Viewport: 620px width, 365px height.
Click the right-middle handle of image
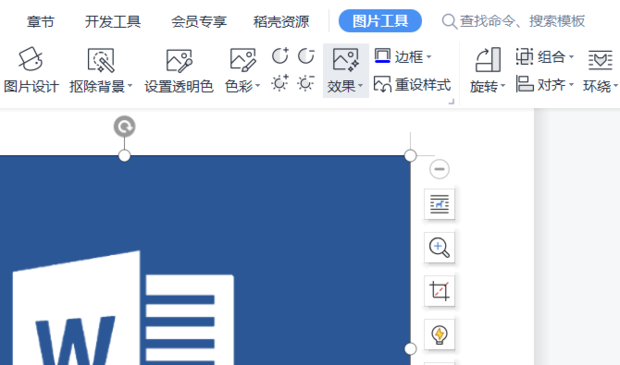coord(410,349)
